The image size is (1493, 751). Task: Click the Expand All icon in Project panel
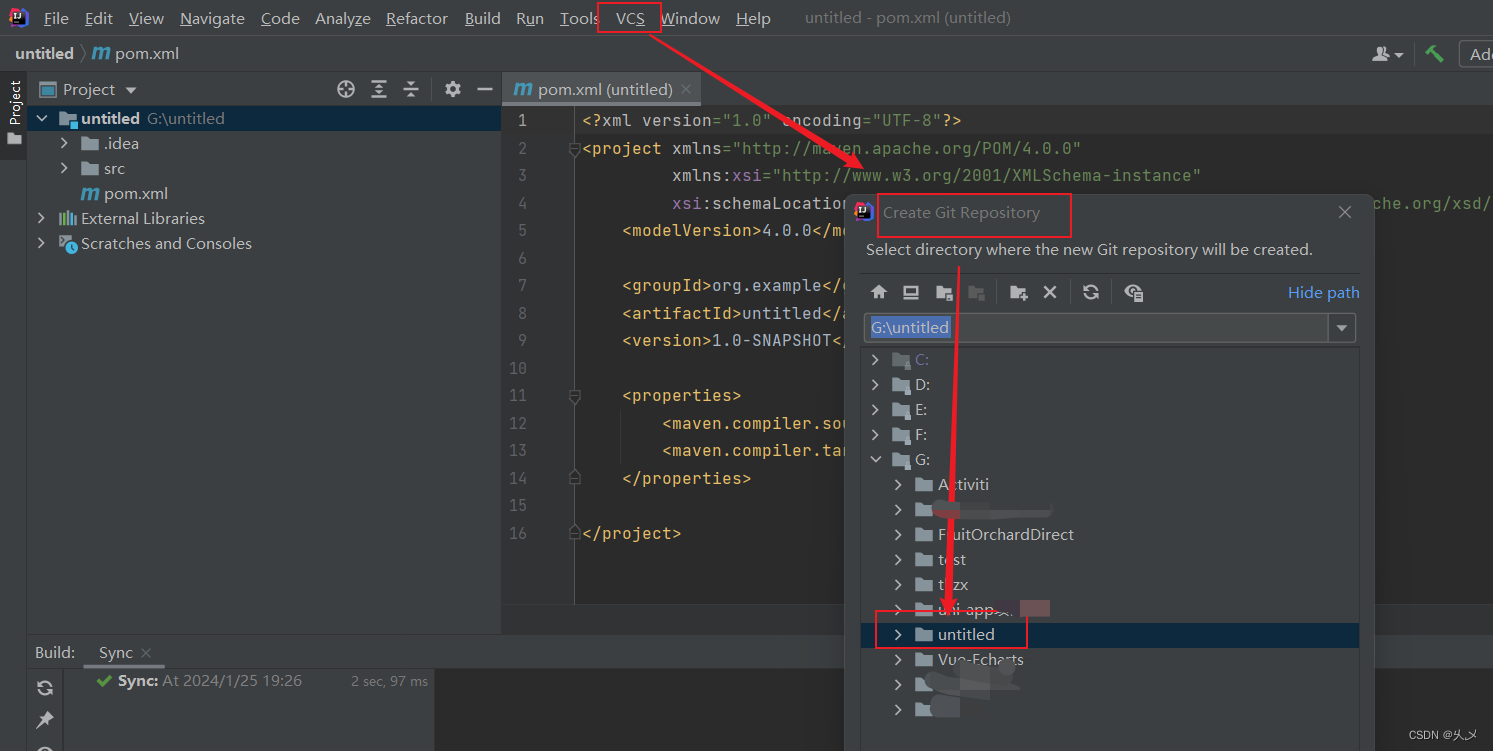pyautogui.click(x=378, y=89)
